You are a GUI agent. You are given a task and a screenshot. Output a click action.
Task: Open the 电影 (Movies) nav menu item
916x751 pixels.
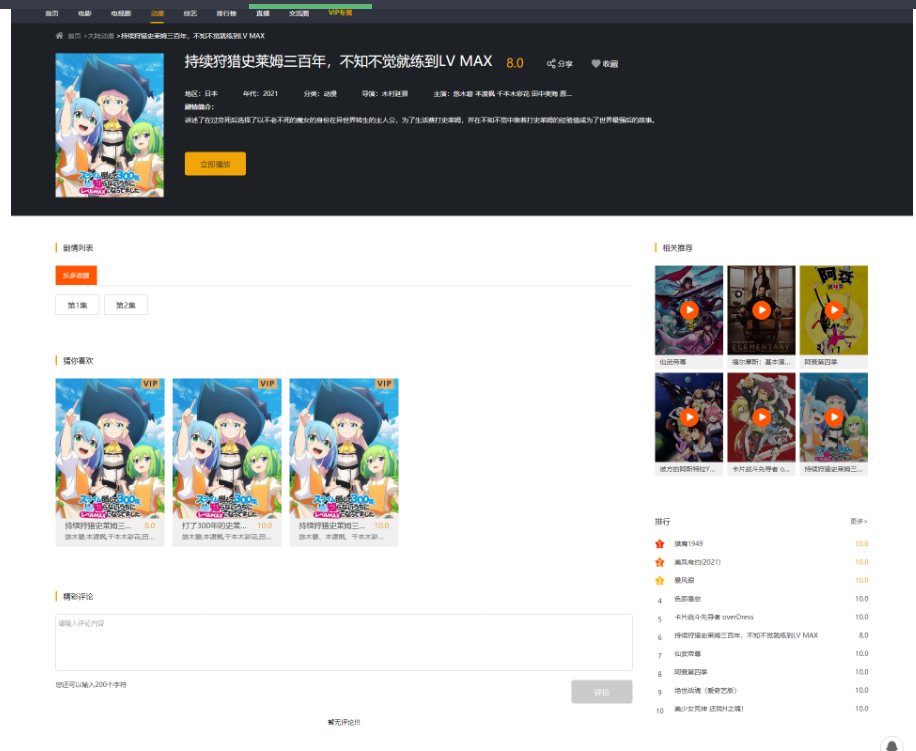tap(85, 14)
